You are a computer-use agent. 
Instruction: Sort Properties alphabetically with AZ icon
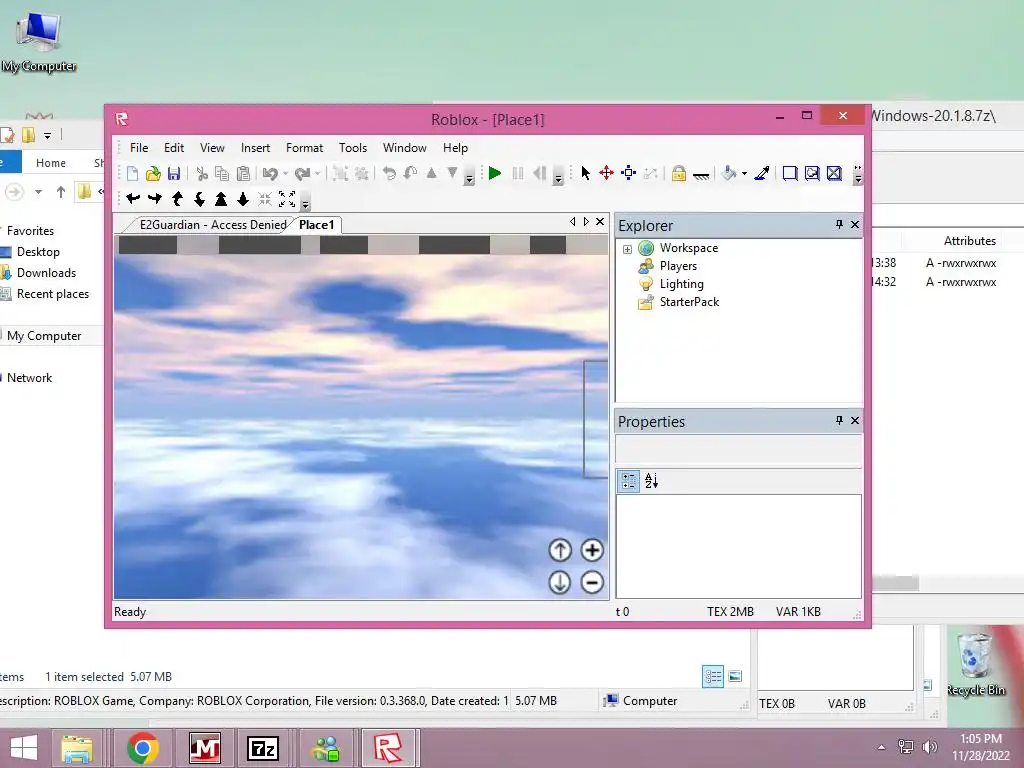651,481
